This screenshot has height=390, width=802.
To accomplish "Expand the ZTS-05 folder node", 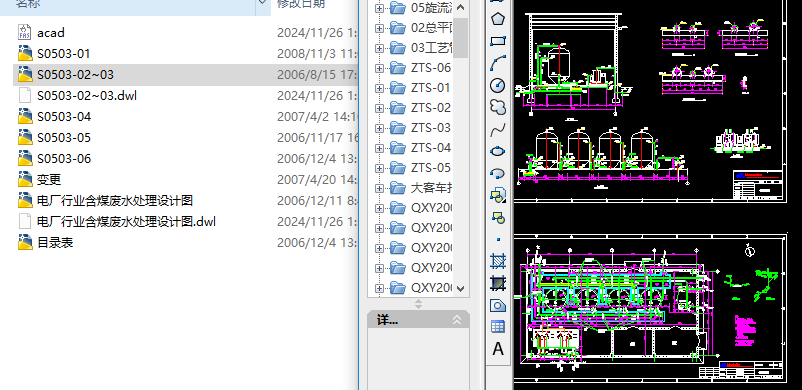I will [x=379, y=168].
